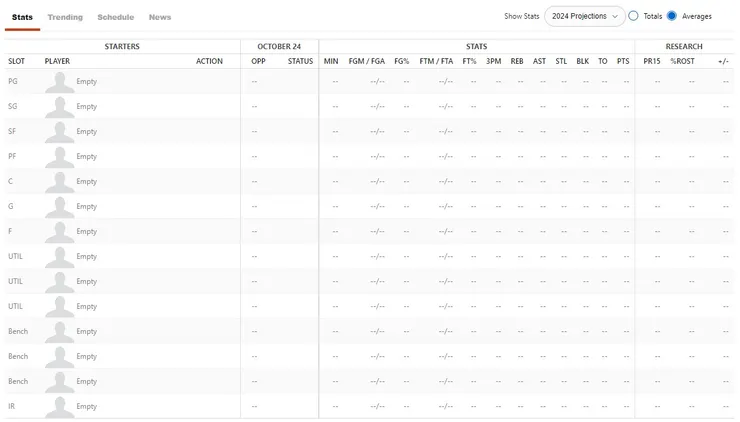This screenshot has height=422, width=740.
Task: Click the IR slot empty player avatar
Action: point(59,407)
